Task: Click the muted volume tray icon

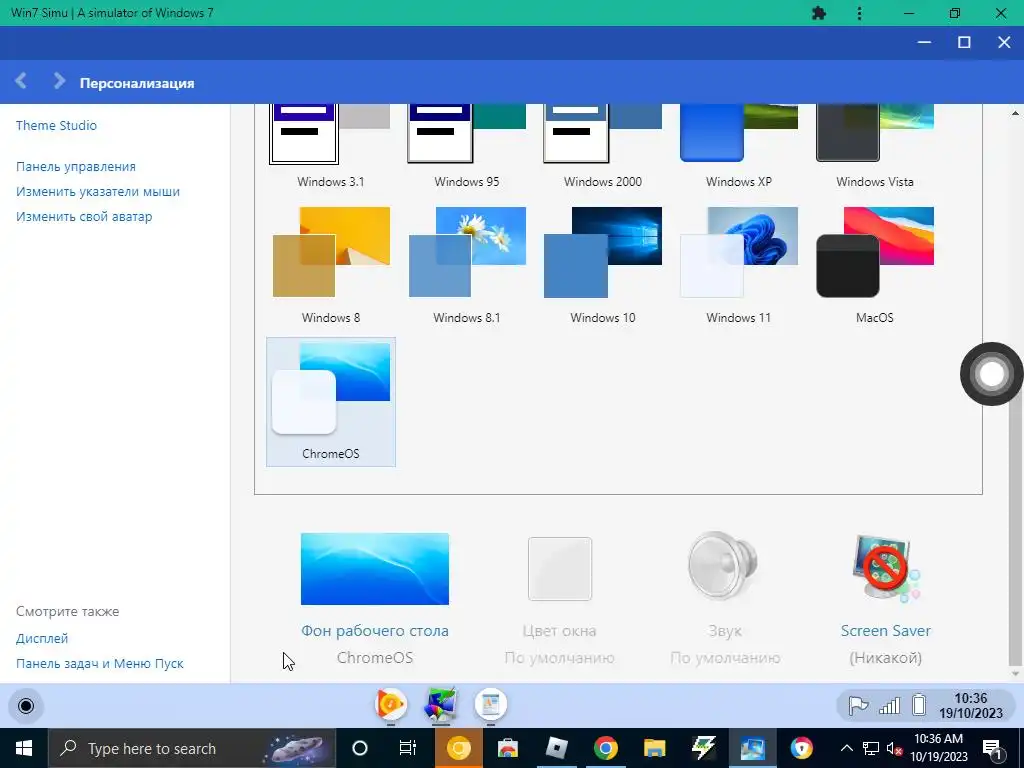Action: (895, 748)
